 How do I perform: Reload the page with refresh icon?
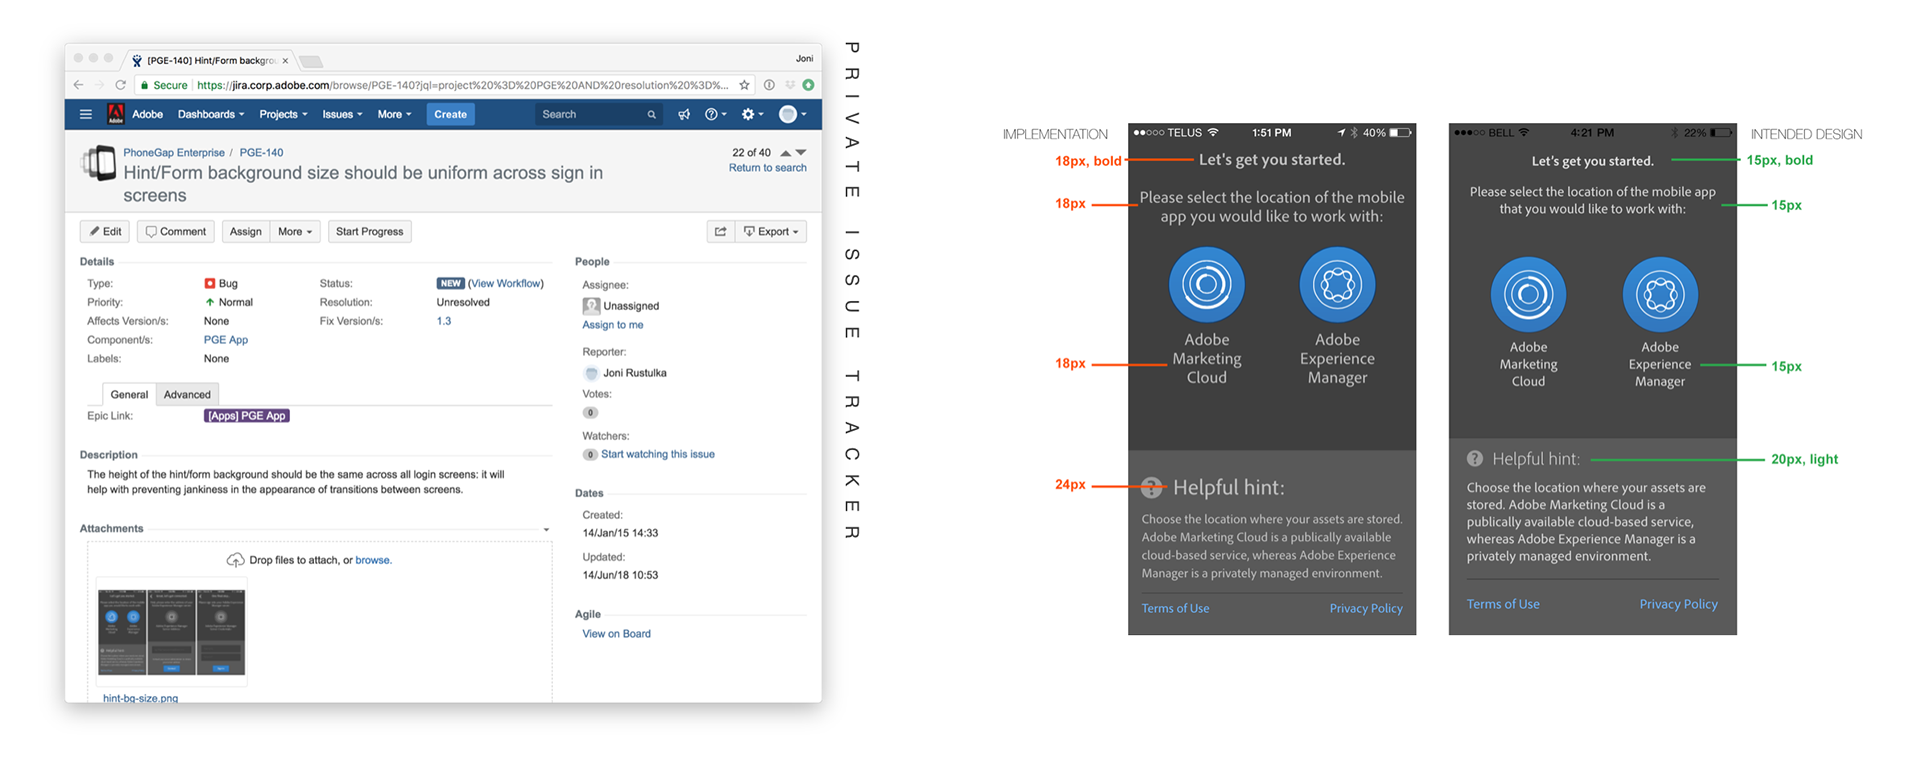(x=120, y=85)
